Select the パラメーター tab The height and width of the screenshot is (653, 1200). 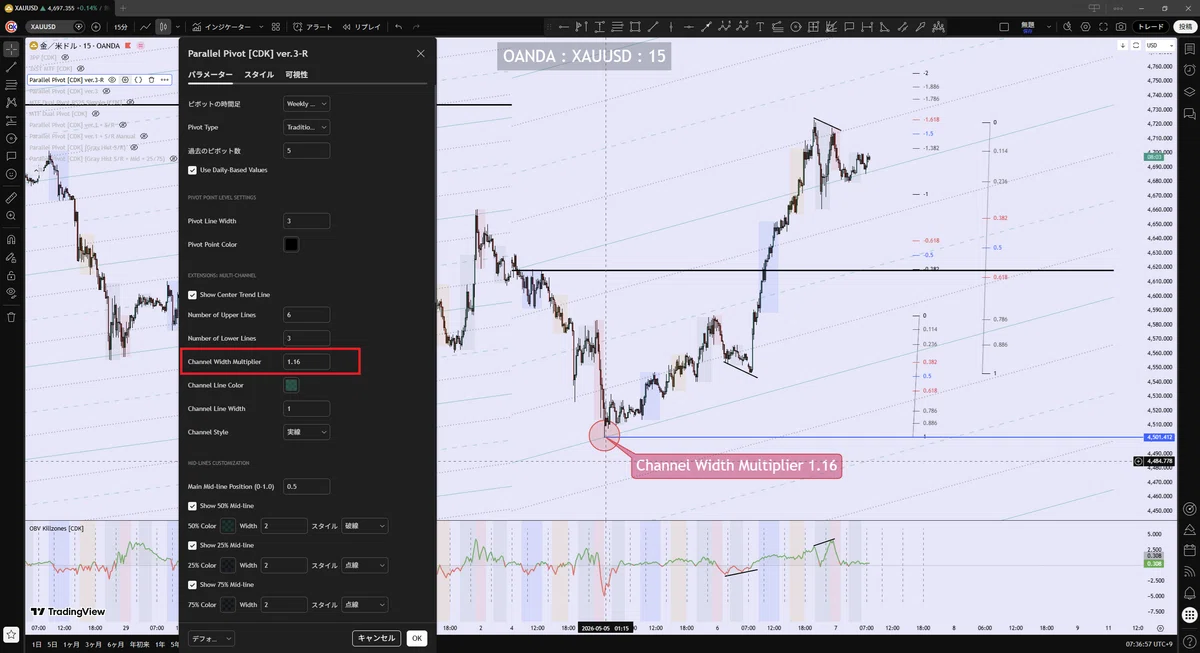(210, 74)
